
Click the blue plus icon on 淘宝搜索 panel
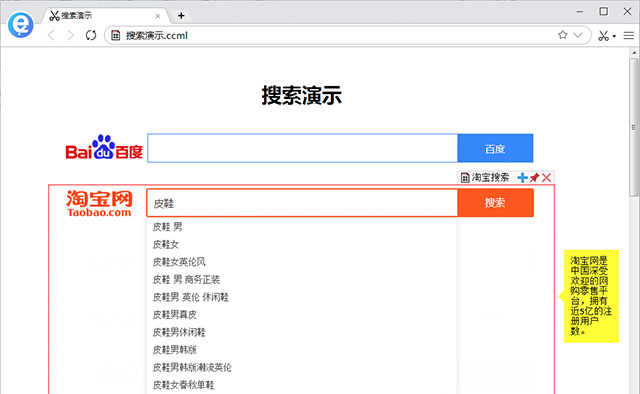(x=522, y=178)
